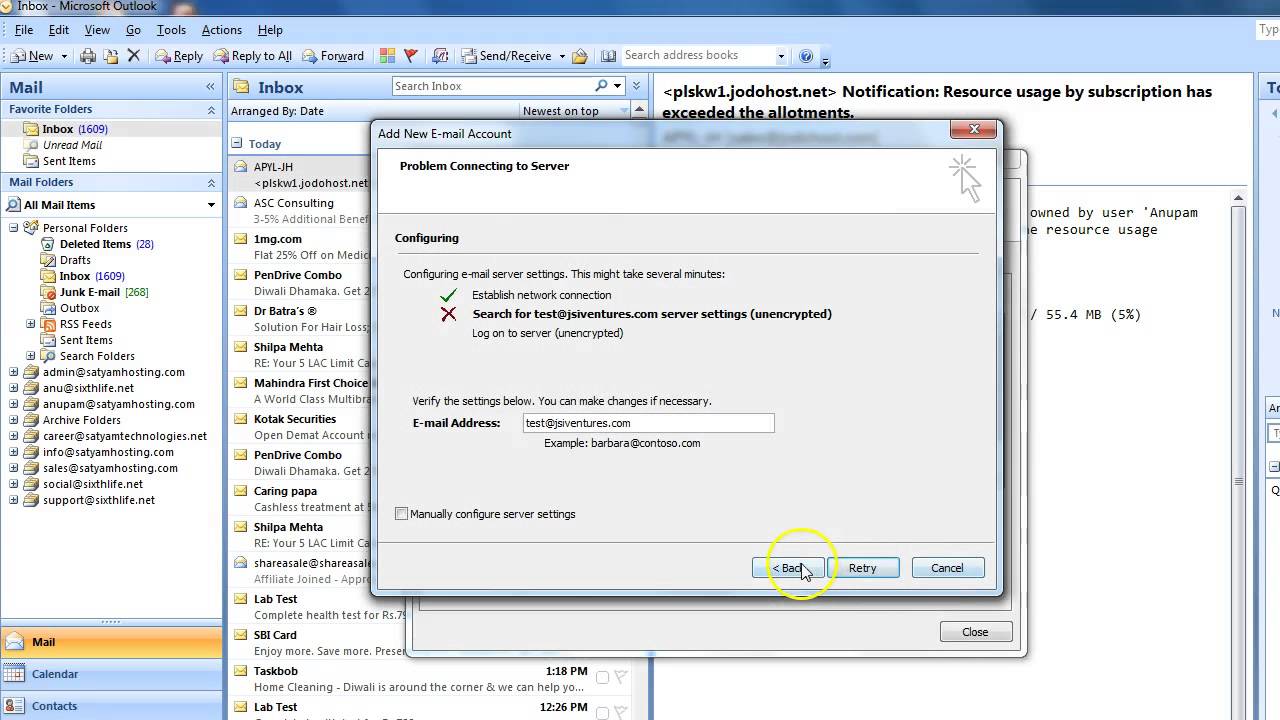Screen dimensions: 1280x720
Task: Open the Mahindra First Choice message
Action: 300,391
